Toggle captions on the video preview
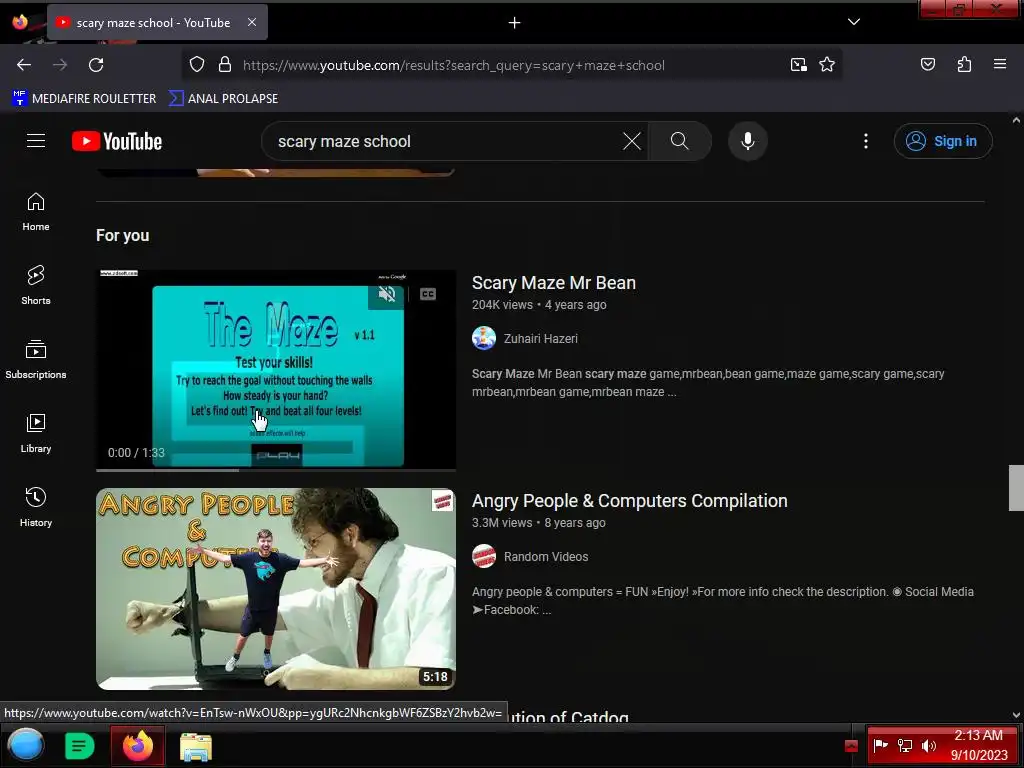Viewport: 1024px width, 768px height. click(428, 294)
